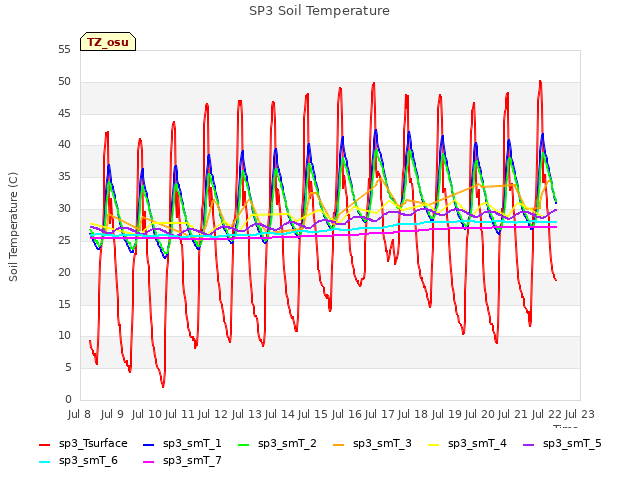640x480 pixels.
Task: Click the Jul 20 x-axis tick label
Action: (x=479, y=414)
